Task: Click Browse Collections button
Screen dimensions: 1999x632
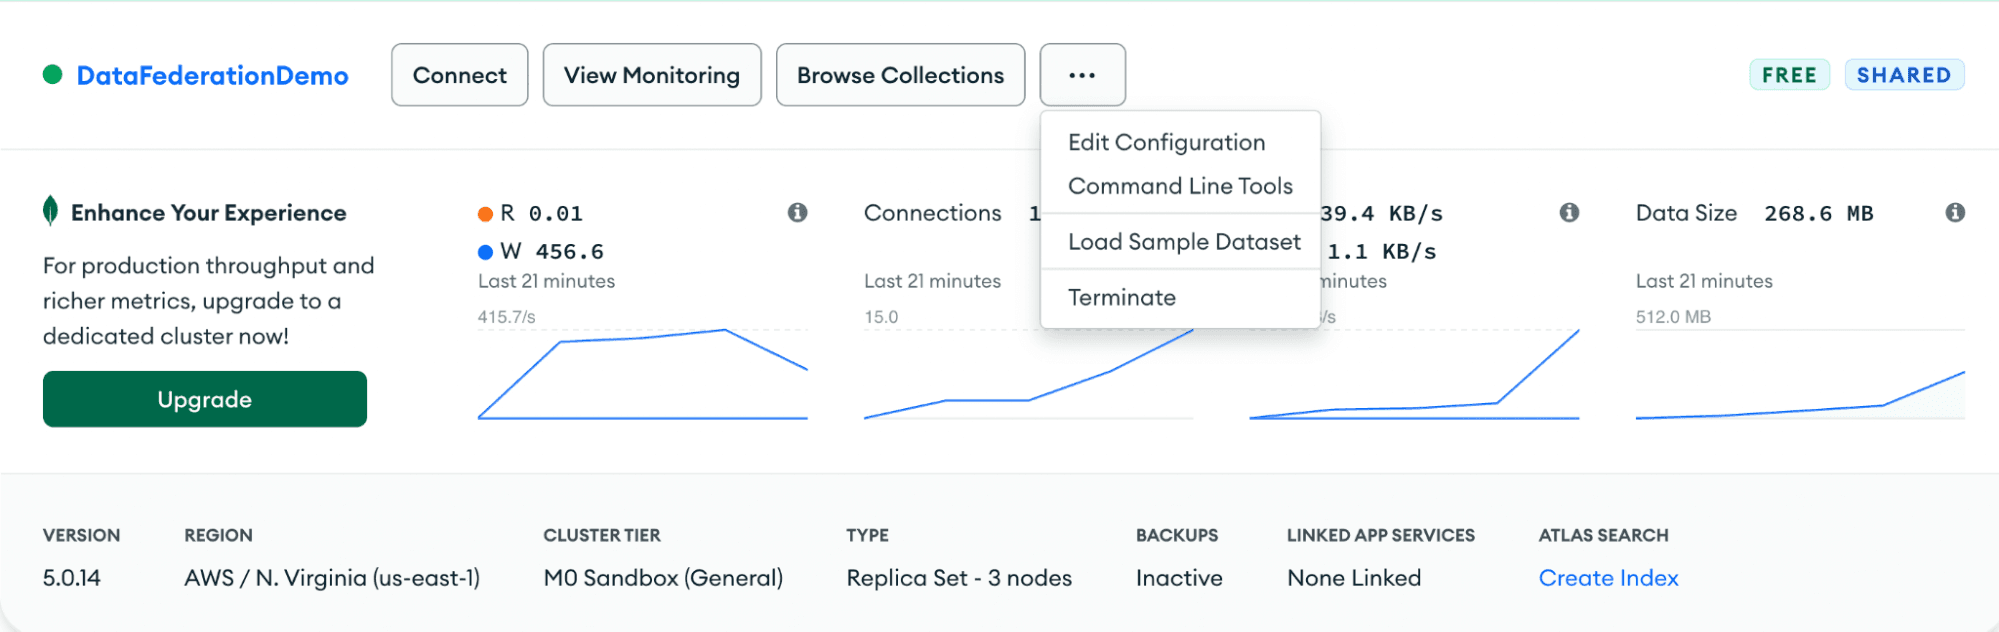Action: [900, 75]
